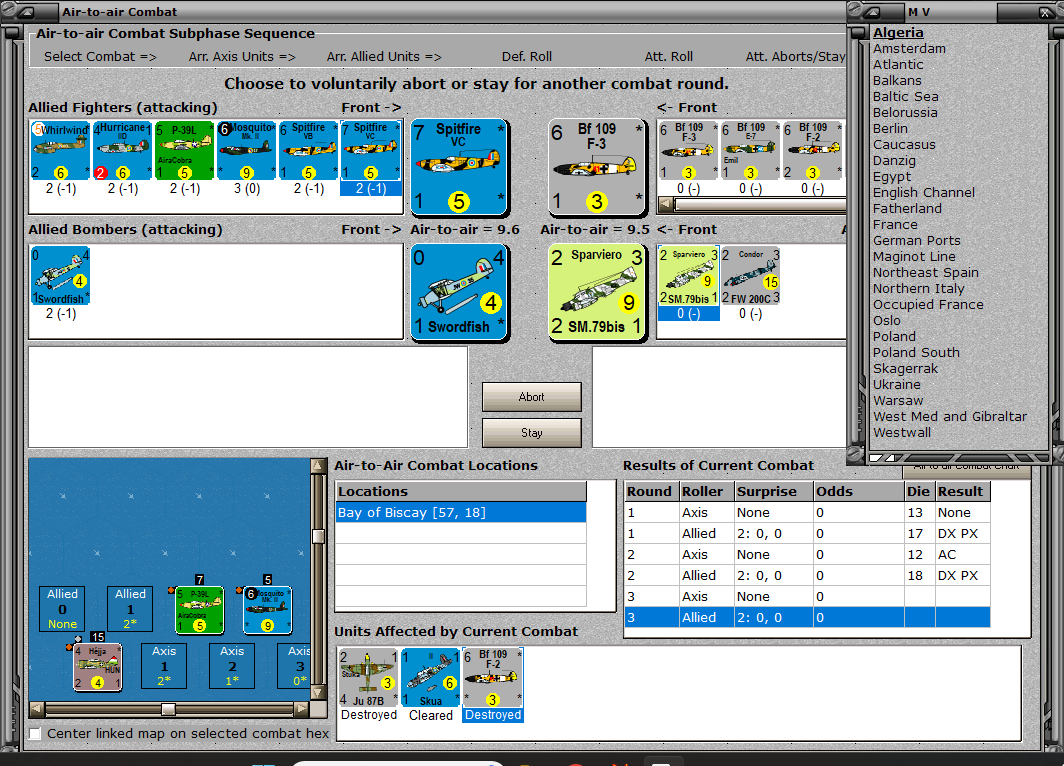Select destroyed Bf 109 F-2 affected unit

click(493, 677)
